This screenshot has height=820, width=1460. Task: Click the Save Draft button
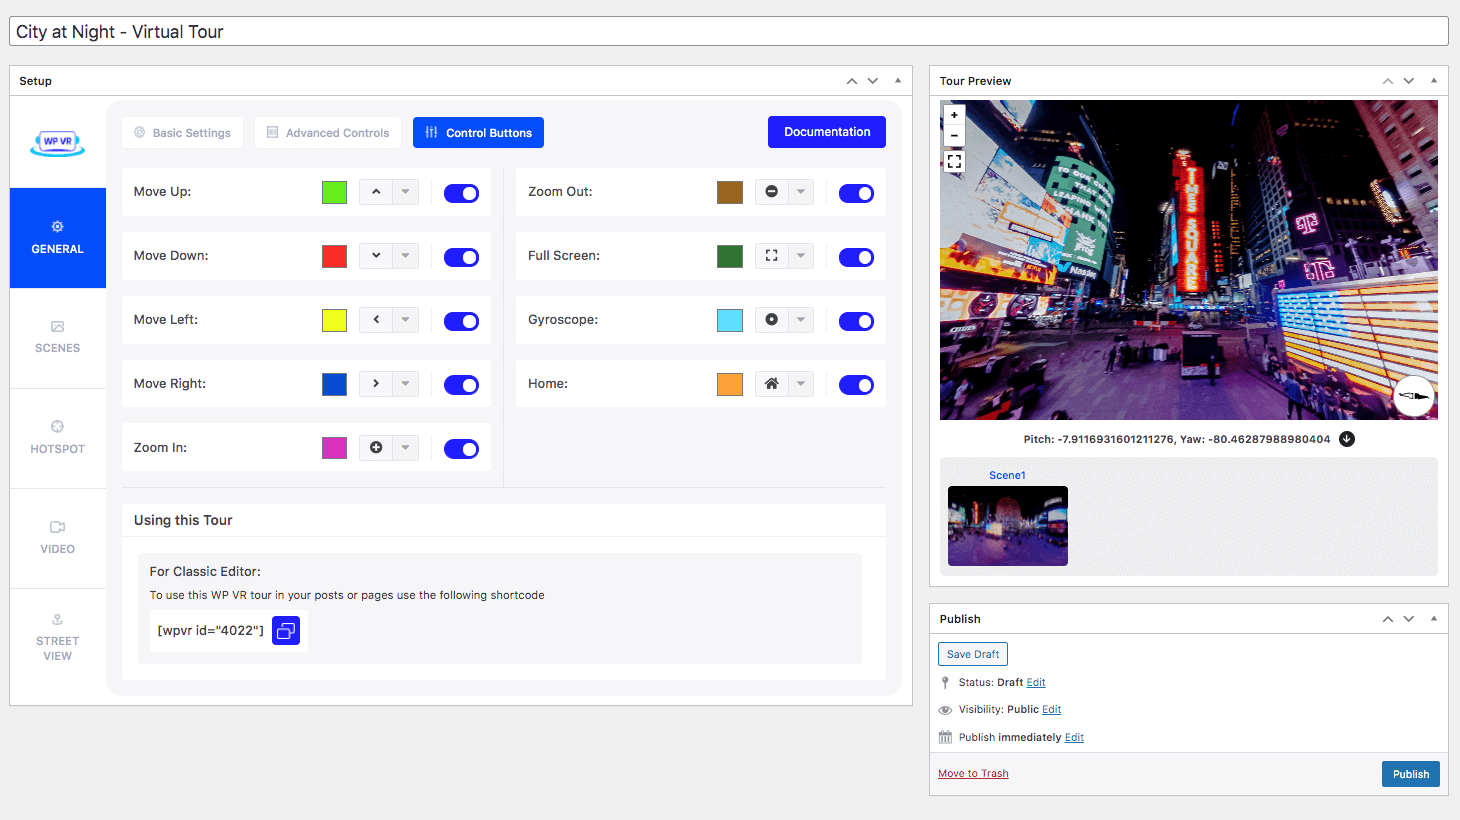[x=973, y=654]
